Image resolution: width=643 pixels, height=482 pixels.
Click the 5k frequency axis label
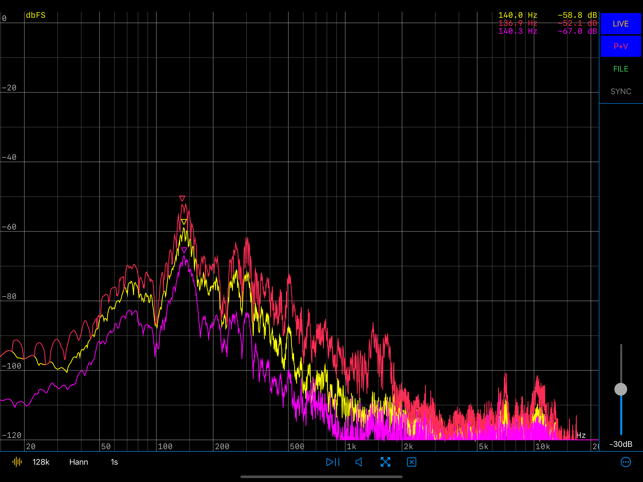point(483,446)
